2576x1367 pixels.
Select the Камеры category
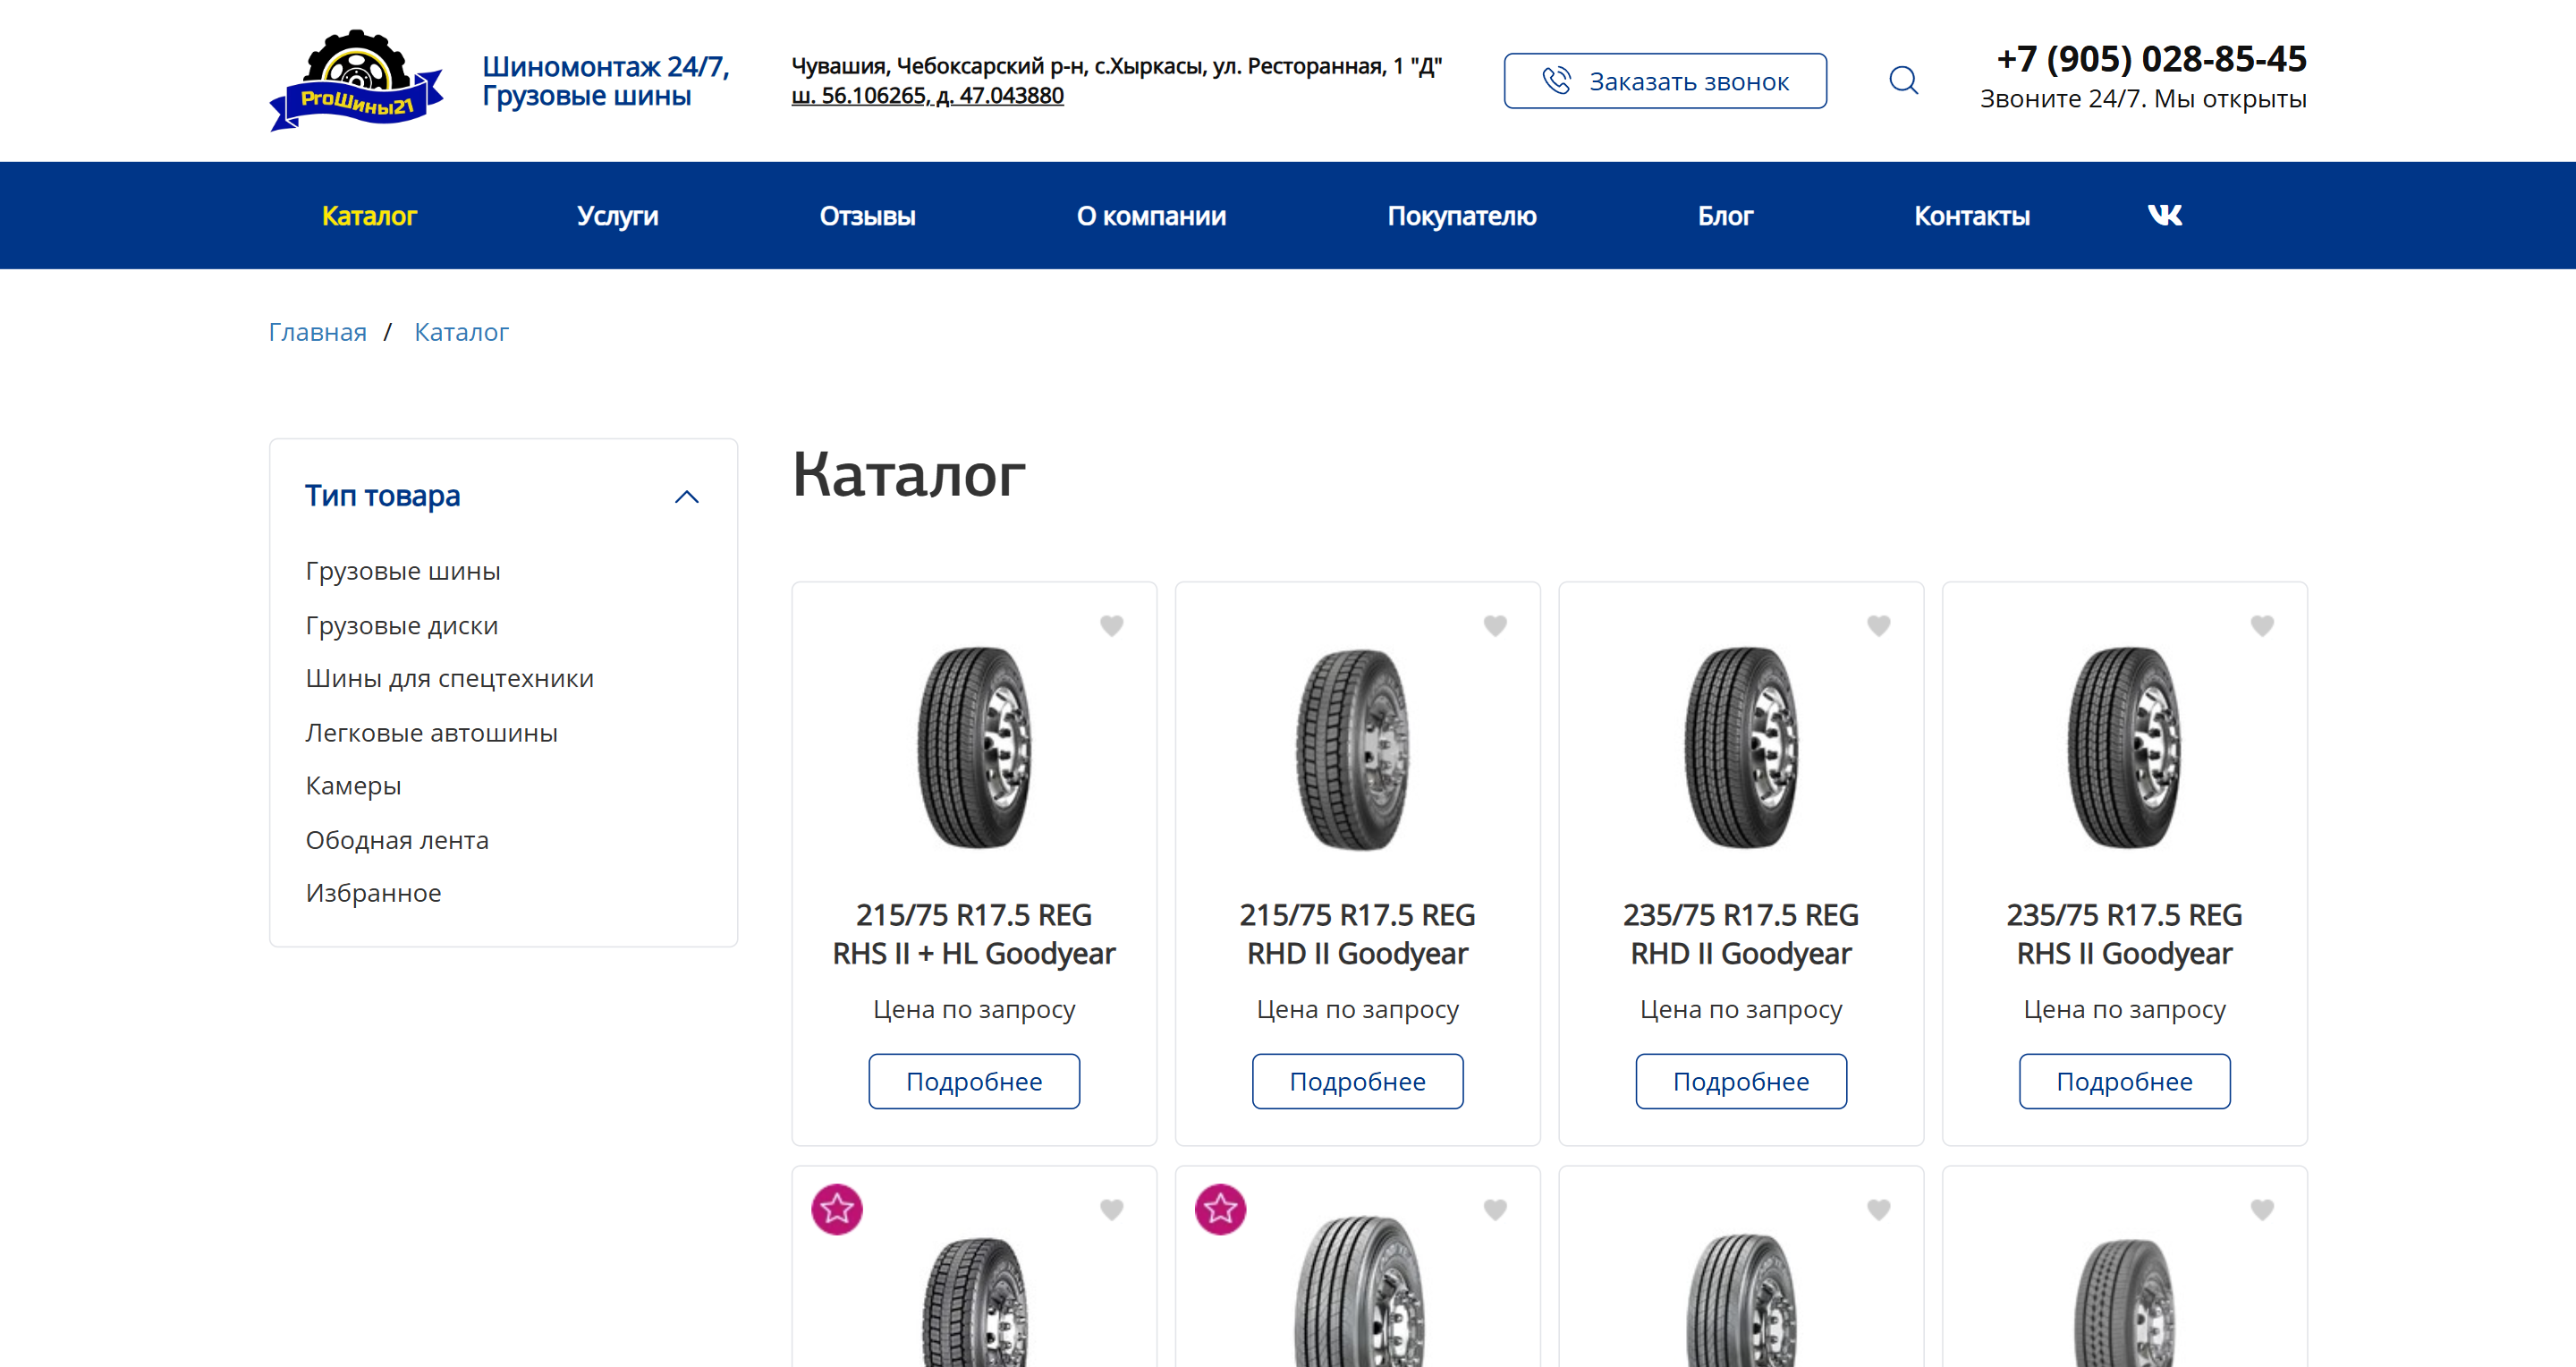[x=353, y=786]
